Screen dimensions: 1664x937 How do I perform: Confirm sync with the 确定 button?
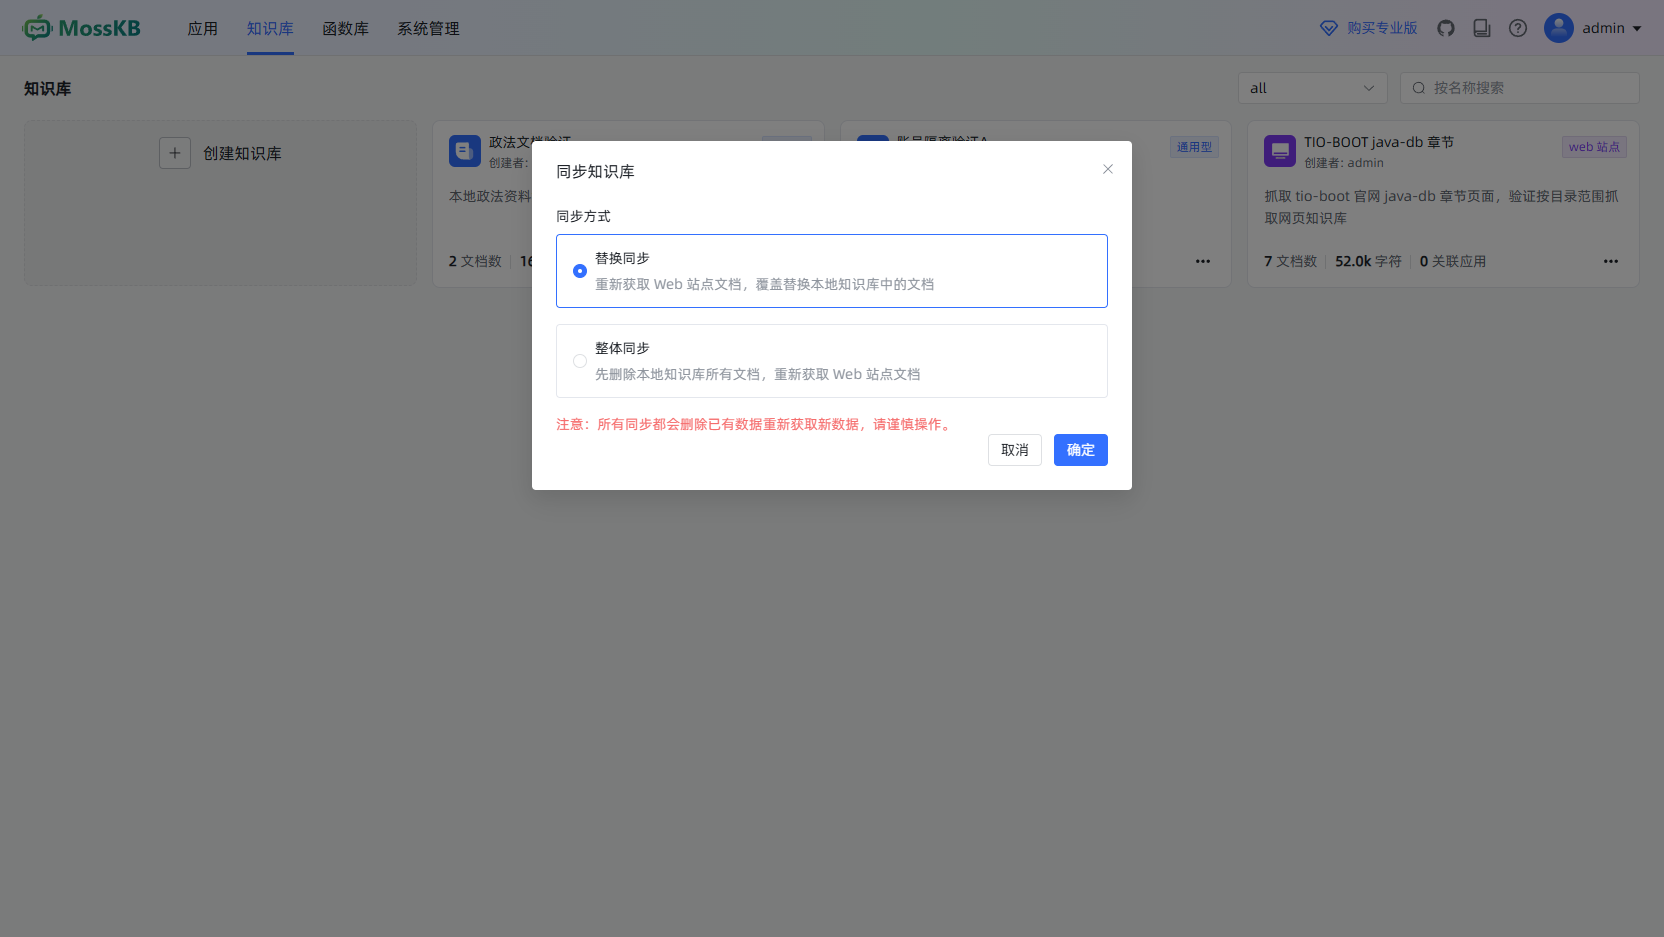point(1081,450)
